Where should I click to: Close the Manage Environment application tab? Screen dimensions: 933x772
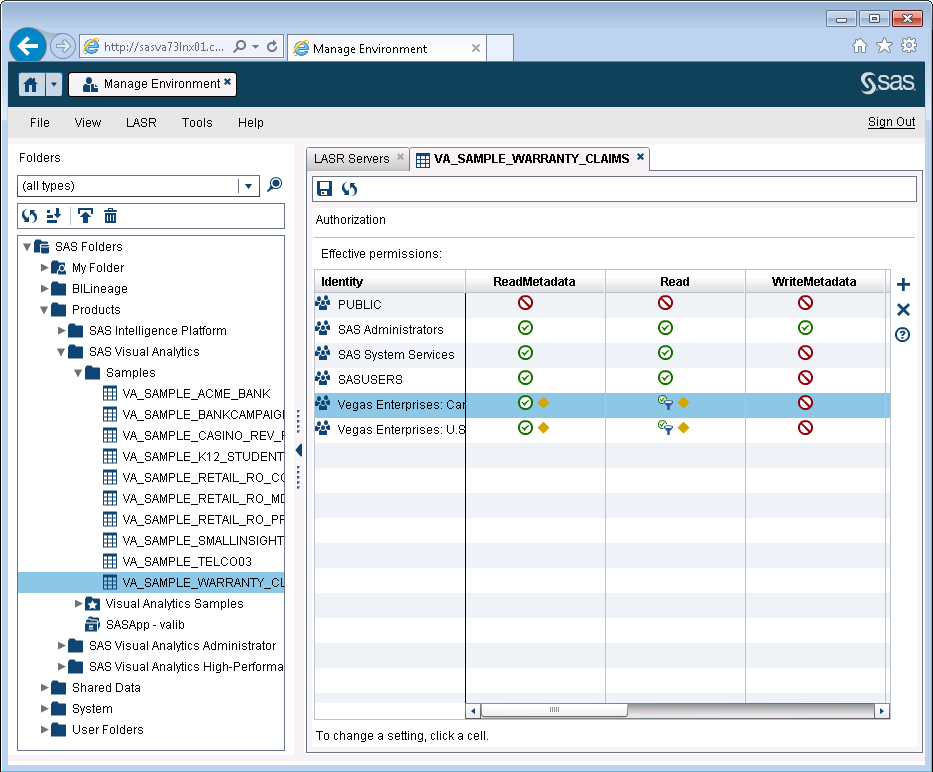coord(227,82)
